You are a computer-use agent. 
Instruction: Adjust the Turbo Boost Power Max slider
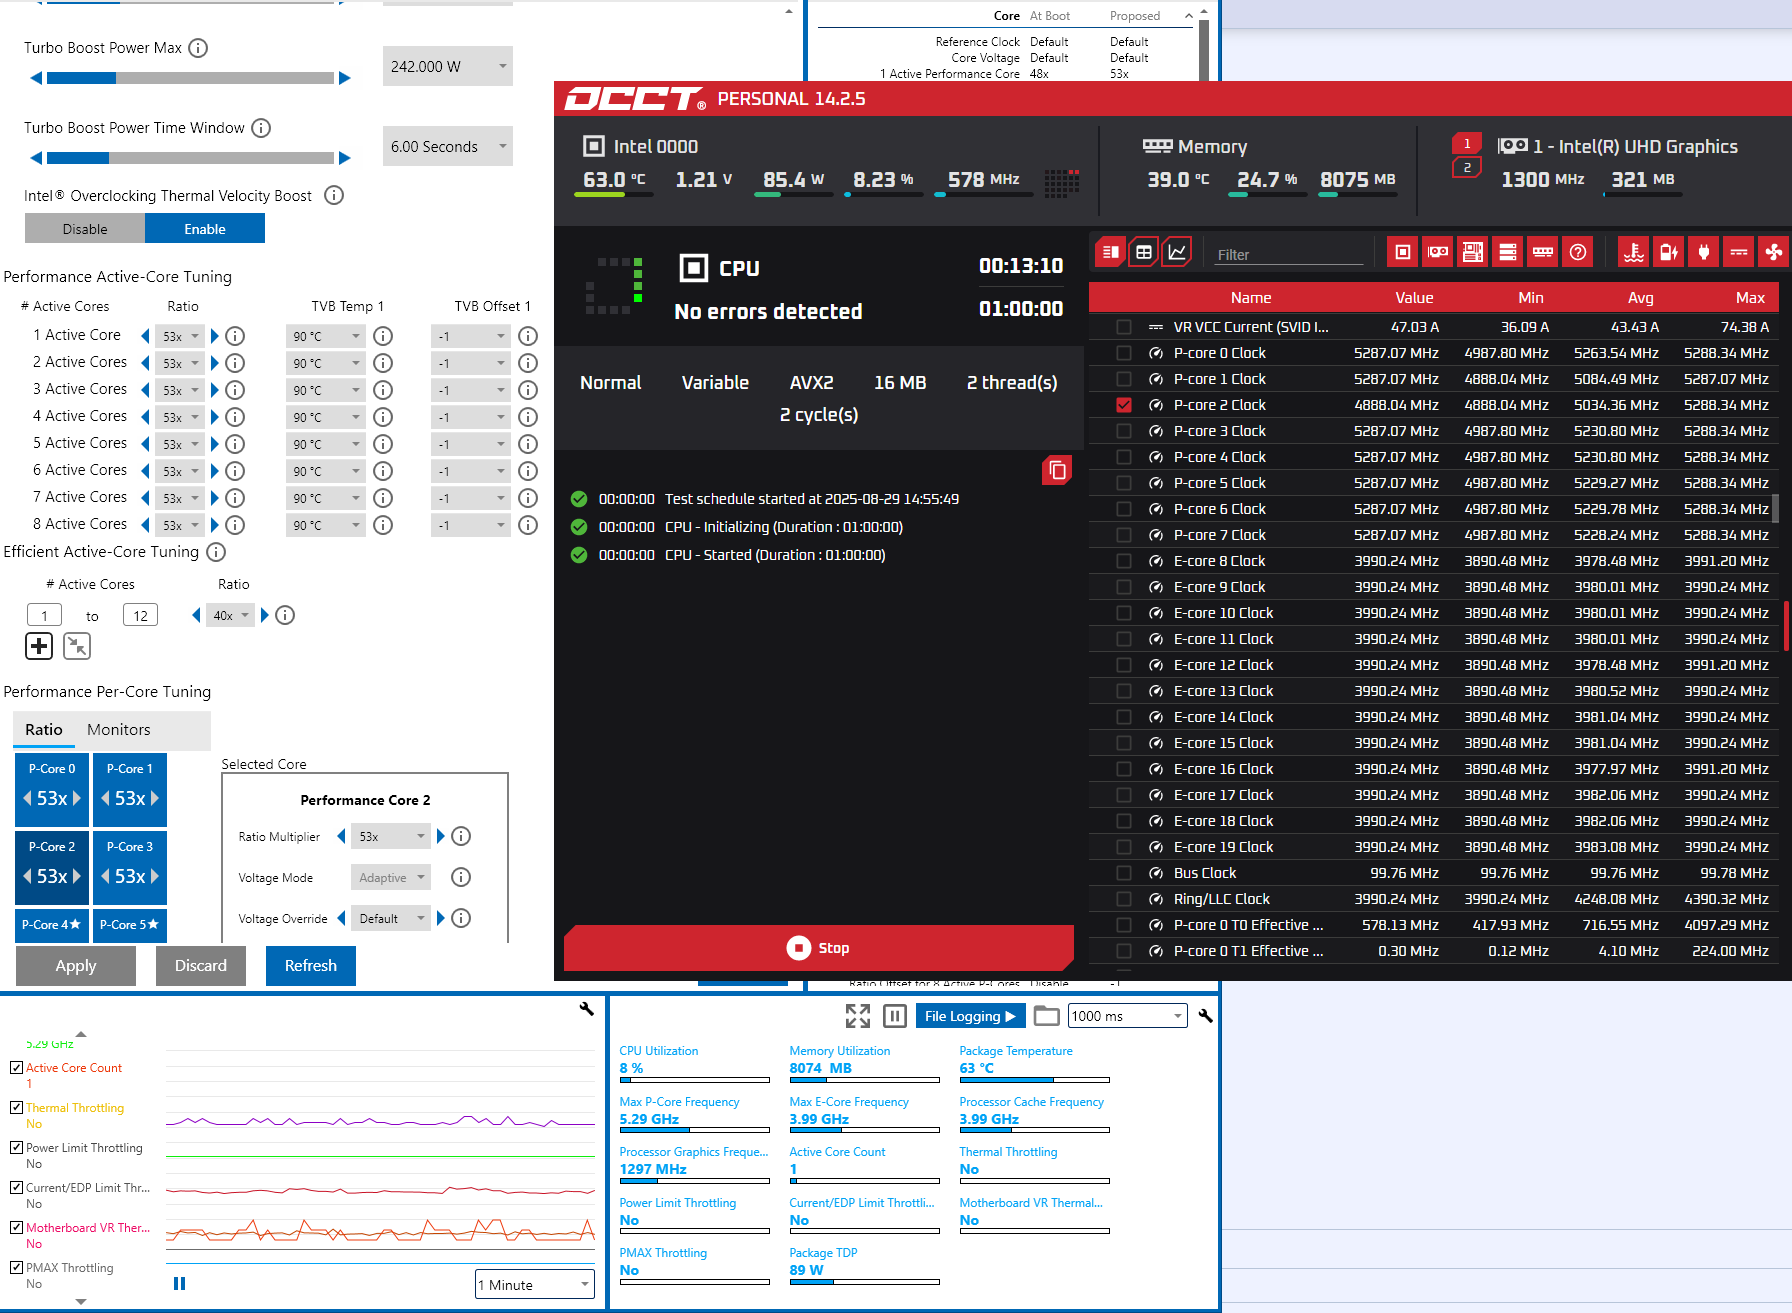click(x=190, y=78)
